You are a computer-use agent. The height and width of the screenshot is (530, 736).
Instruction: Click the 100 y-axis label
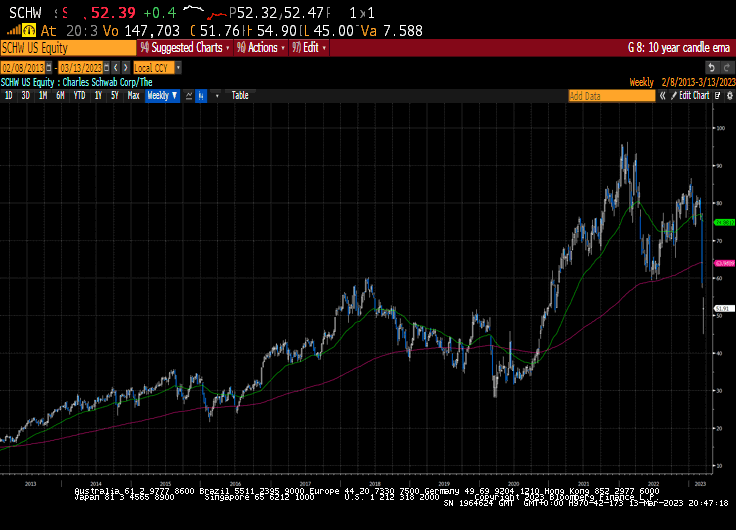click(x=720, y=128)
